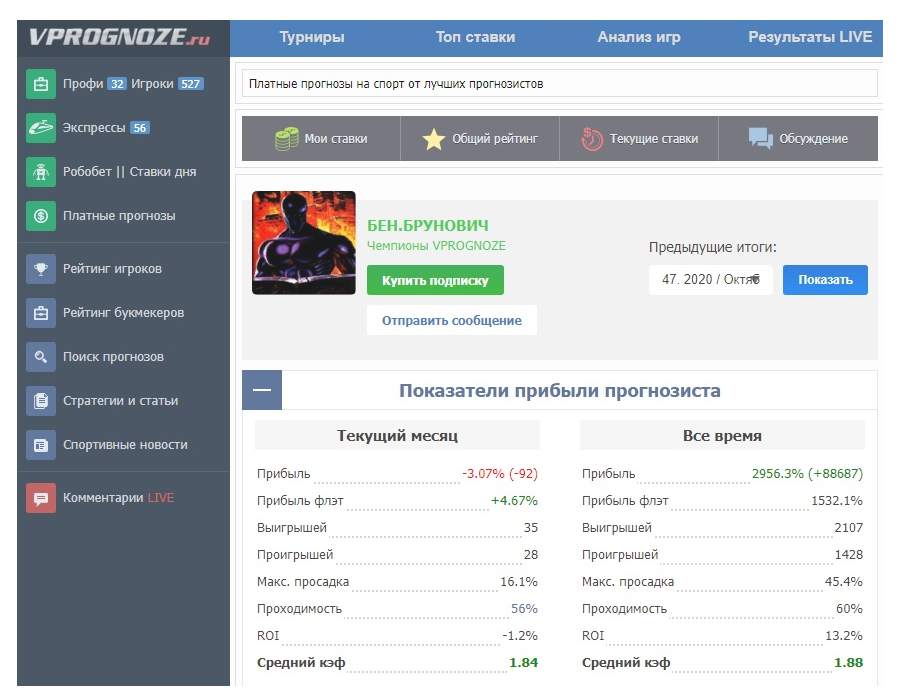Open Анализ игр in top navigation

(639, 38)
